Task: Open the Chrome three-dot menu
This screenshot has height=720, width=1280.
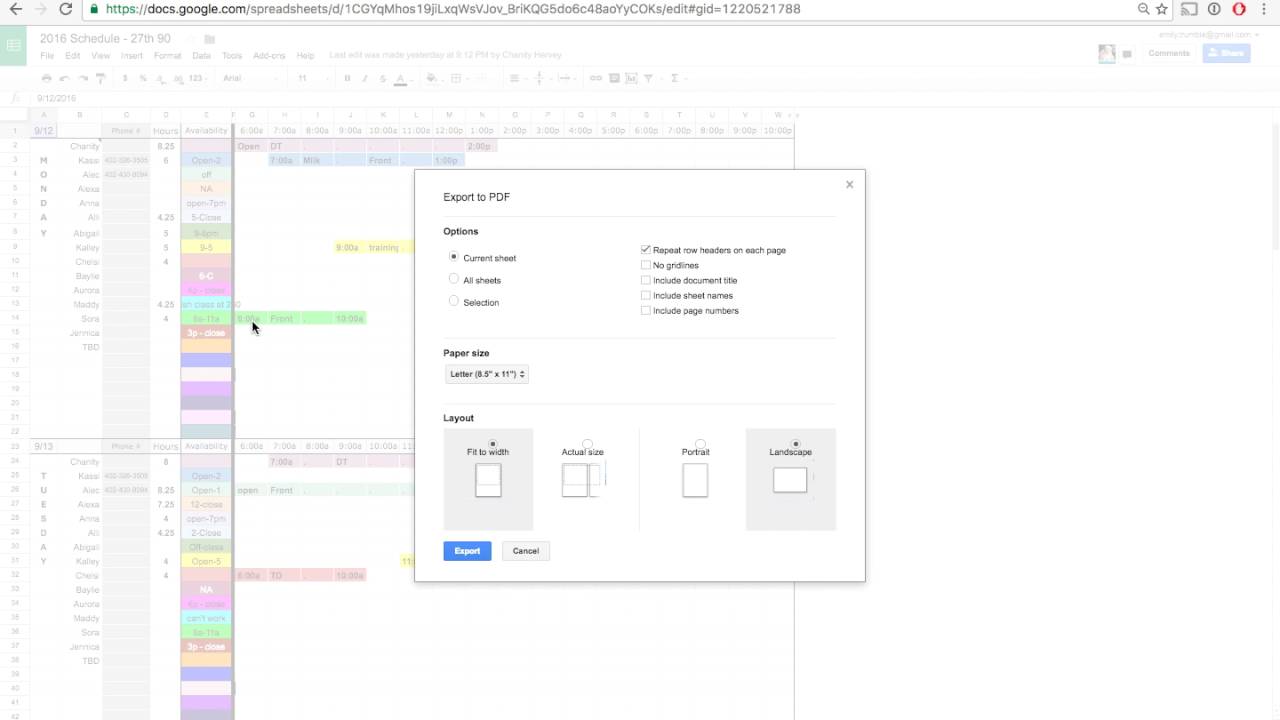Action: pyautogui.click(x=1265, y=9)
